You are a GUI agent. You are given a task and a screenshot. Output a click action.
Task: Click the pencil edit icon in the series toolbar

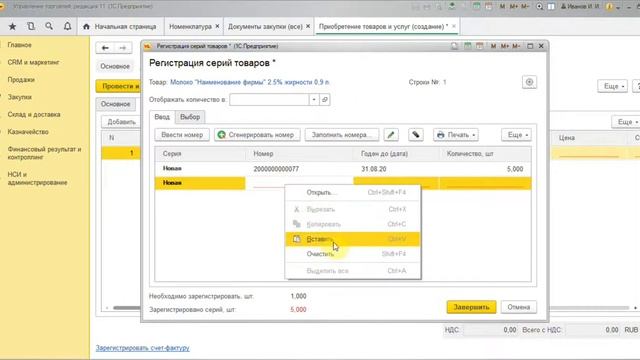[391, 135]
